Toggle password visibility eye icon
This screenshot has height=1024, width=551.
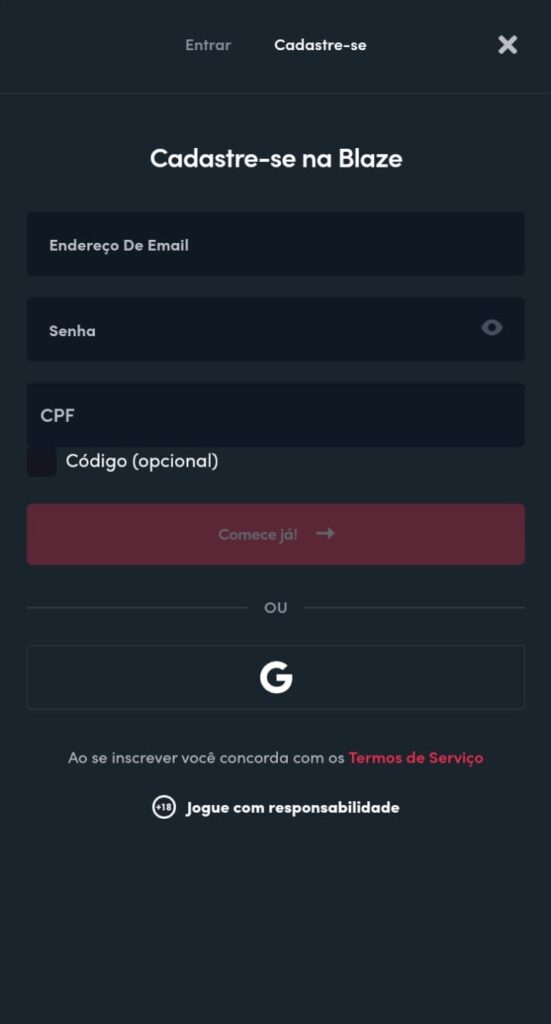pos(492,327)
